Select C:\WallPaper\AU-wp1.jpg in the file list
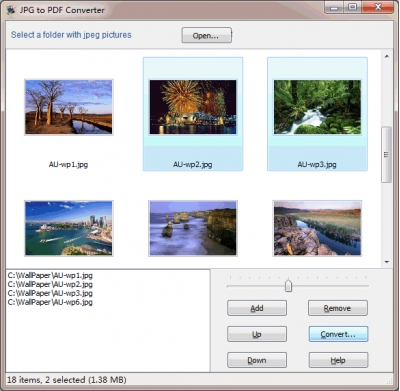The image size is (400, 391). click(50, 276)
